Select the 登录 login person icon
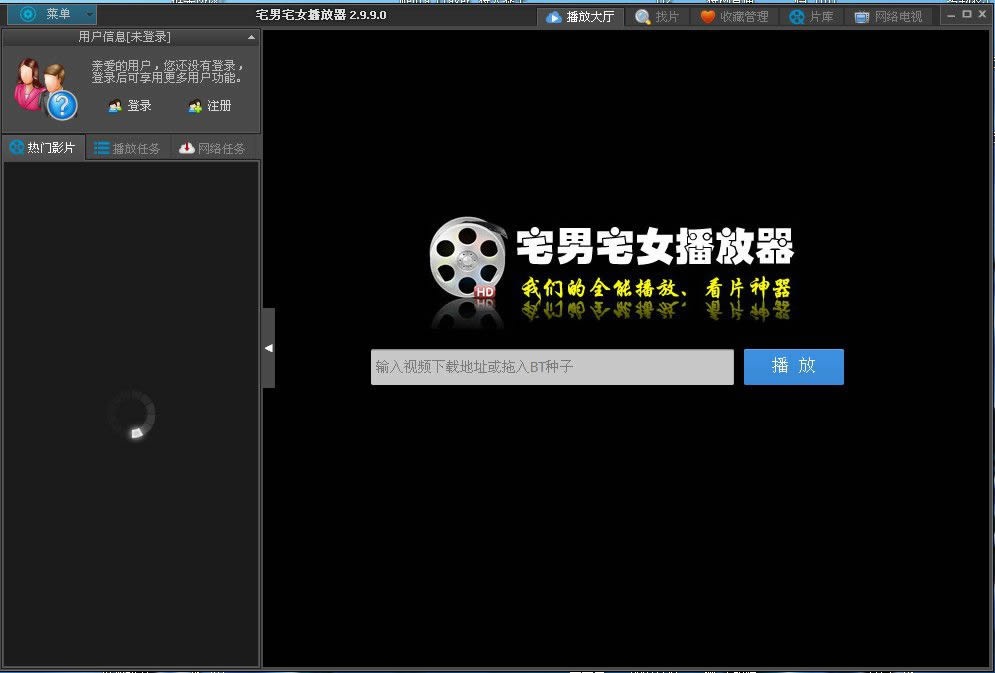995x673 pixels. click(x=113, y=105)
